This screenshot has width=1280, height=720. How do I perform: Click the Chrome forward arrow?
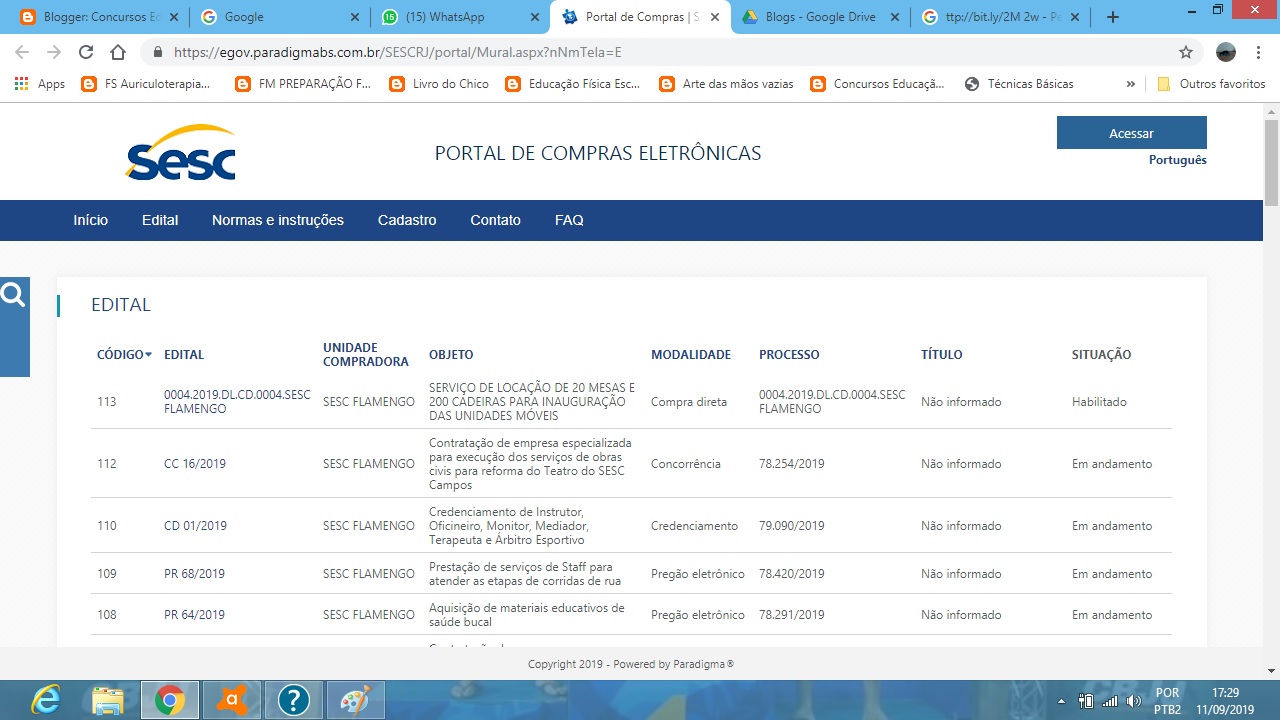(x=54, y=52)
